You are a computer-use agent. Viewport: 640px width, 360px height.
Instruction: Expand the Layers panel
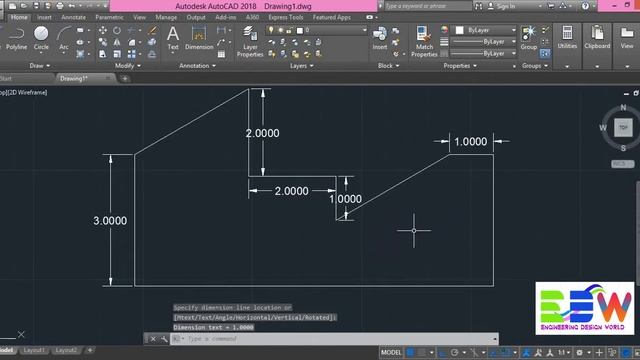pos(302,66)
